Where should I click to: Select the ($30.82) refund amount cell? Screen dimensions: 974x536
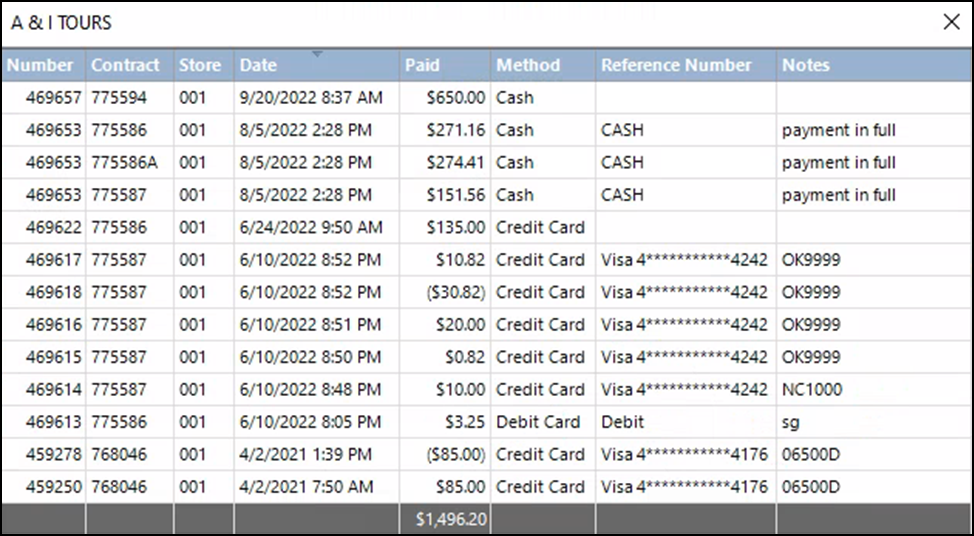451,292
